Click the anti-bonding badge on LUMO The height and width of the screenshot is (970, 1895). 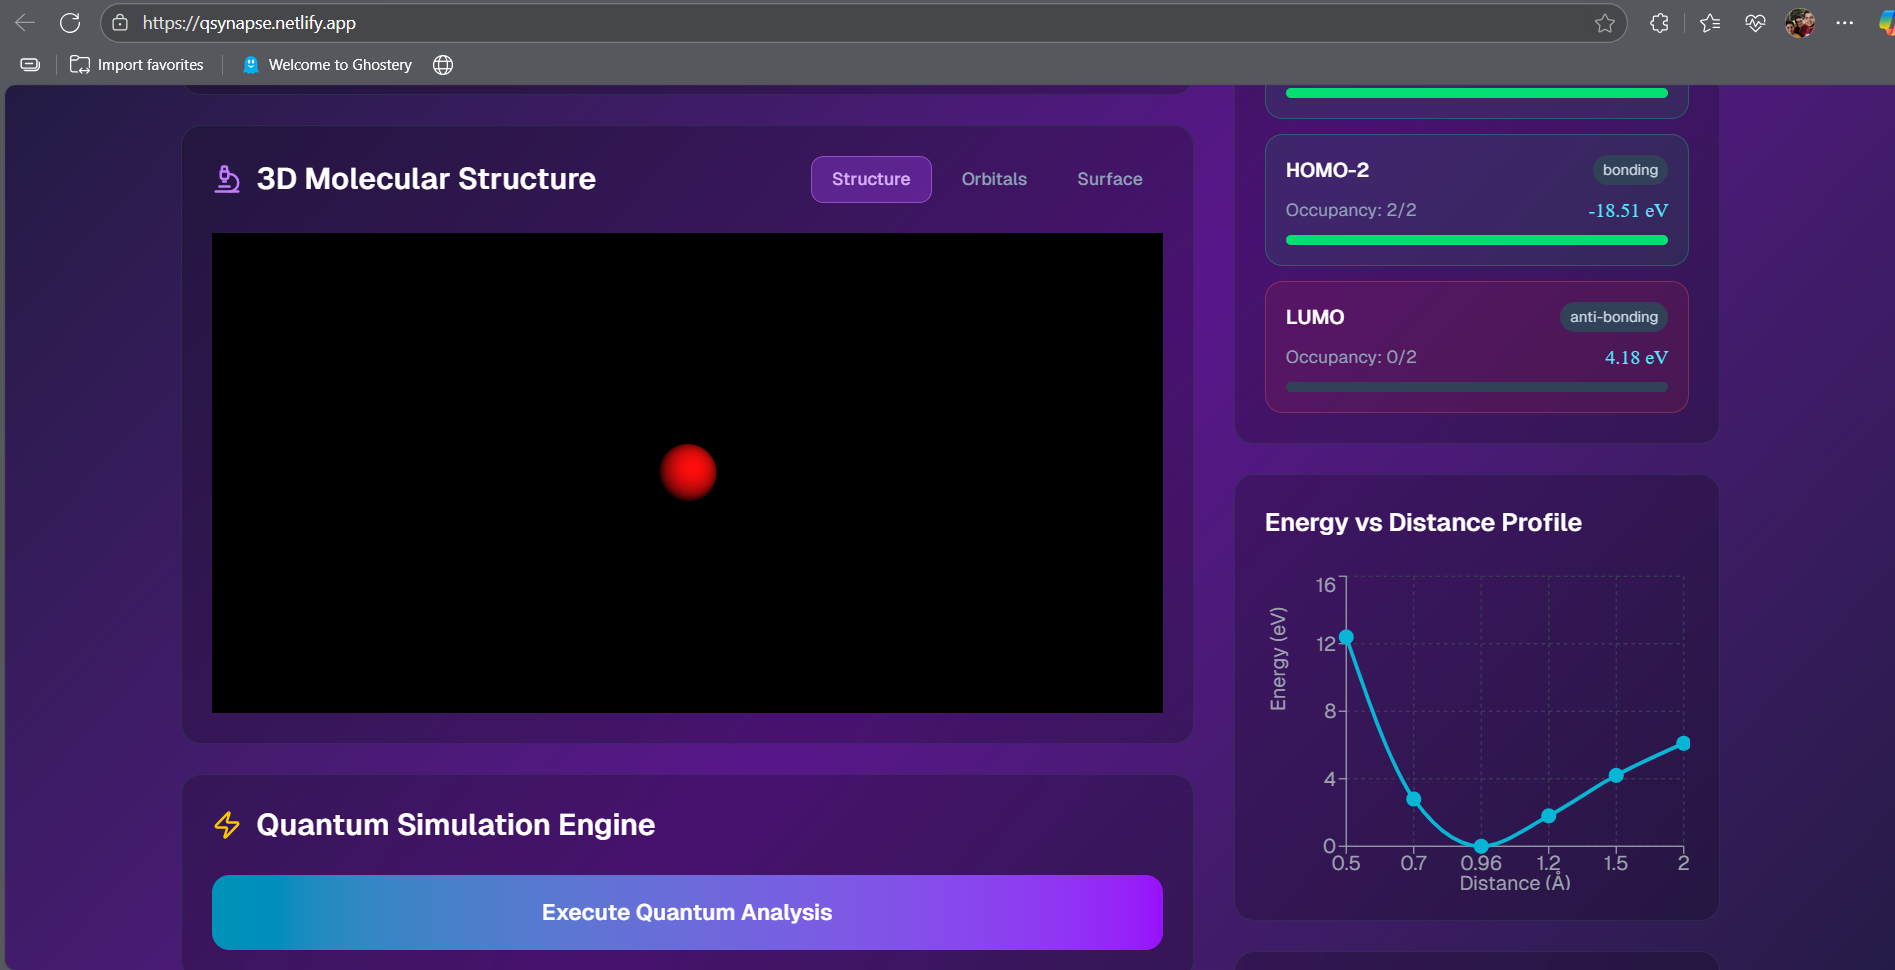tap(1614, 317)
